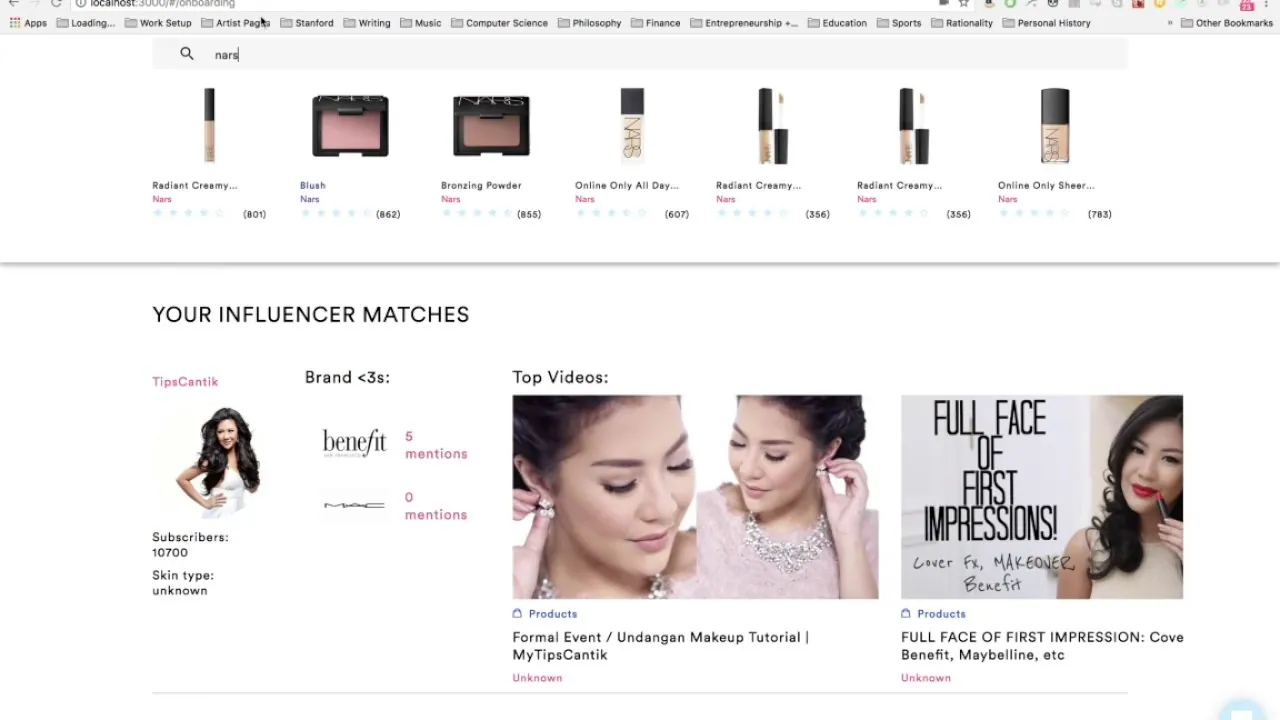Open the Finance bookmark folder
Screen dimensions: 1280x720
tap(655, 23)
